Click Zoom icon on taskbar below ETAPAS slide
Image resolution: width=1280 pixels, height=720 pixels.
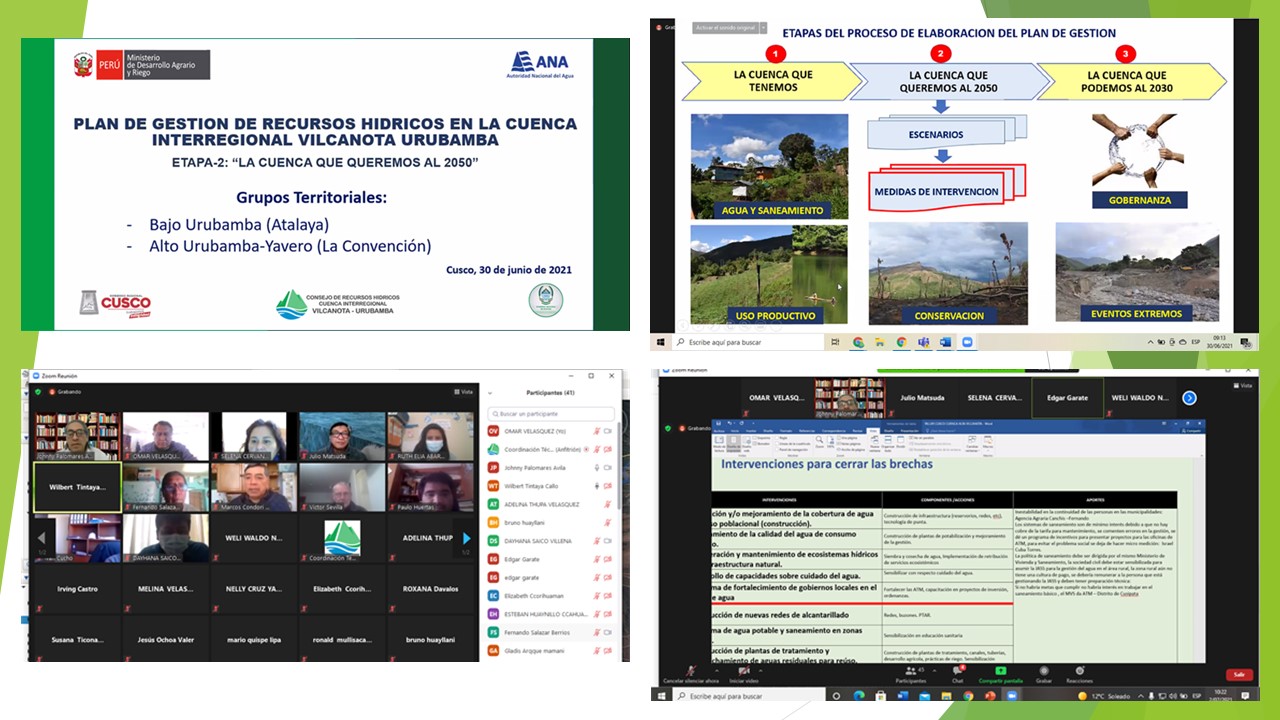967,341
